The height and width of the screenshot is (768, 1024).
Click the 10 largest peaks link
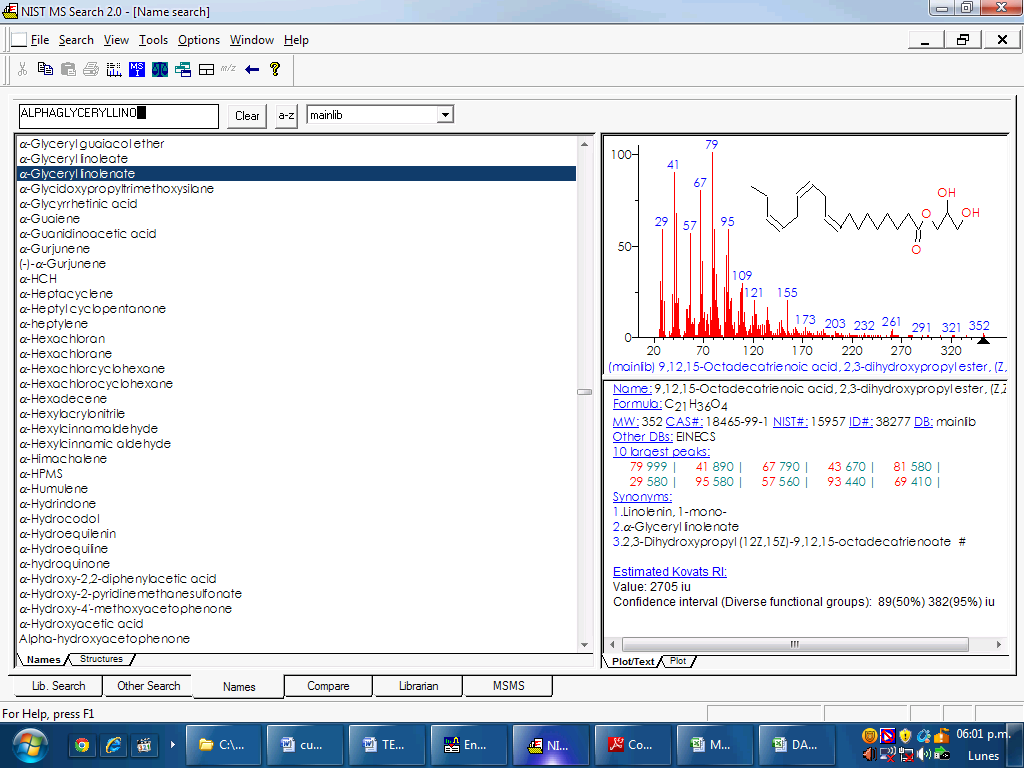coord(661,452)
